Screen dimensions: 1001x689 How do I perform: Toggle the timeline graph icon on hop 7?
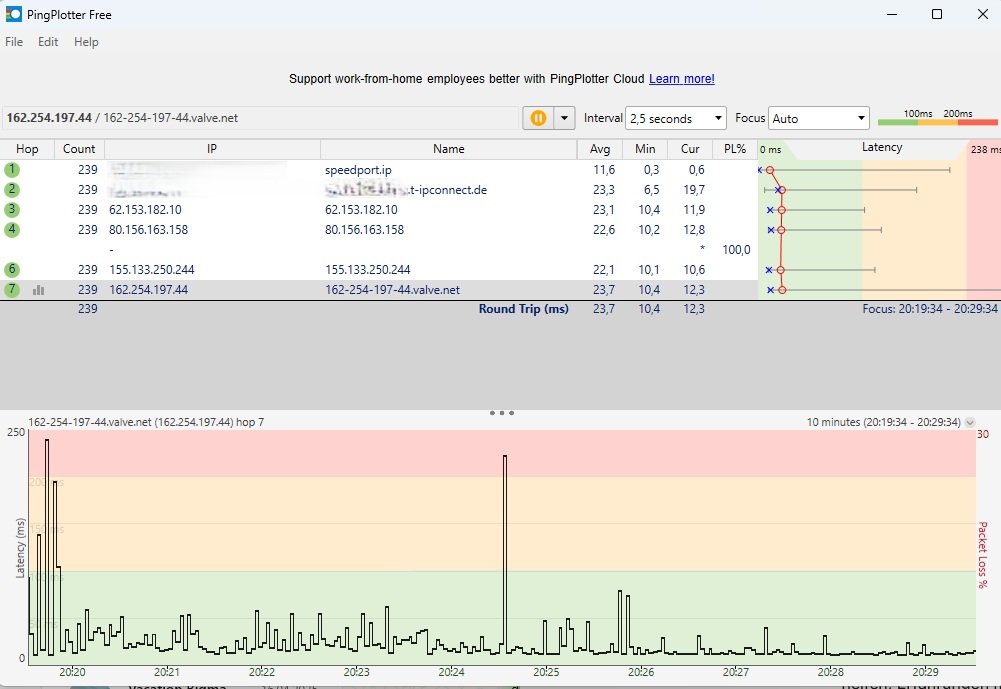coord(38,290)
